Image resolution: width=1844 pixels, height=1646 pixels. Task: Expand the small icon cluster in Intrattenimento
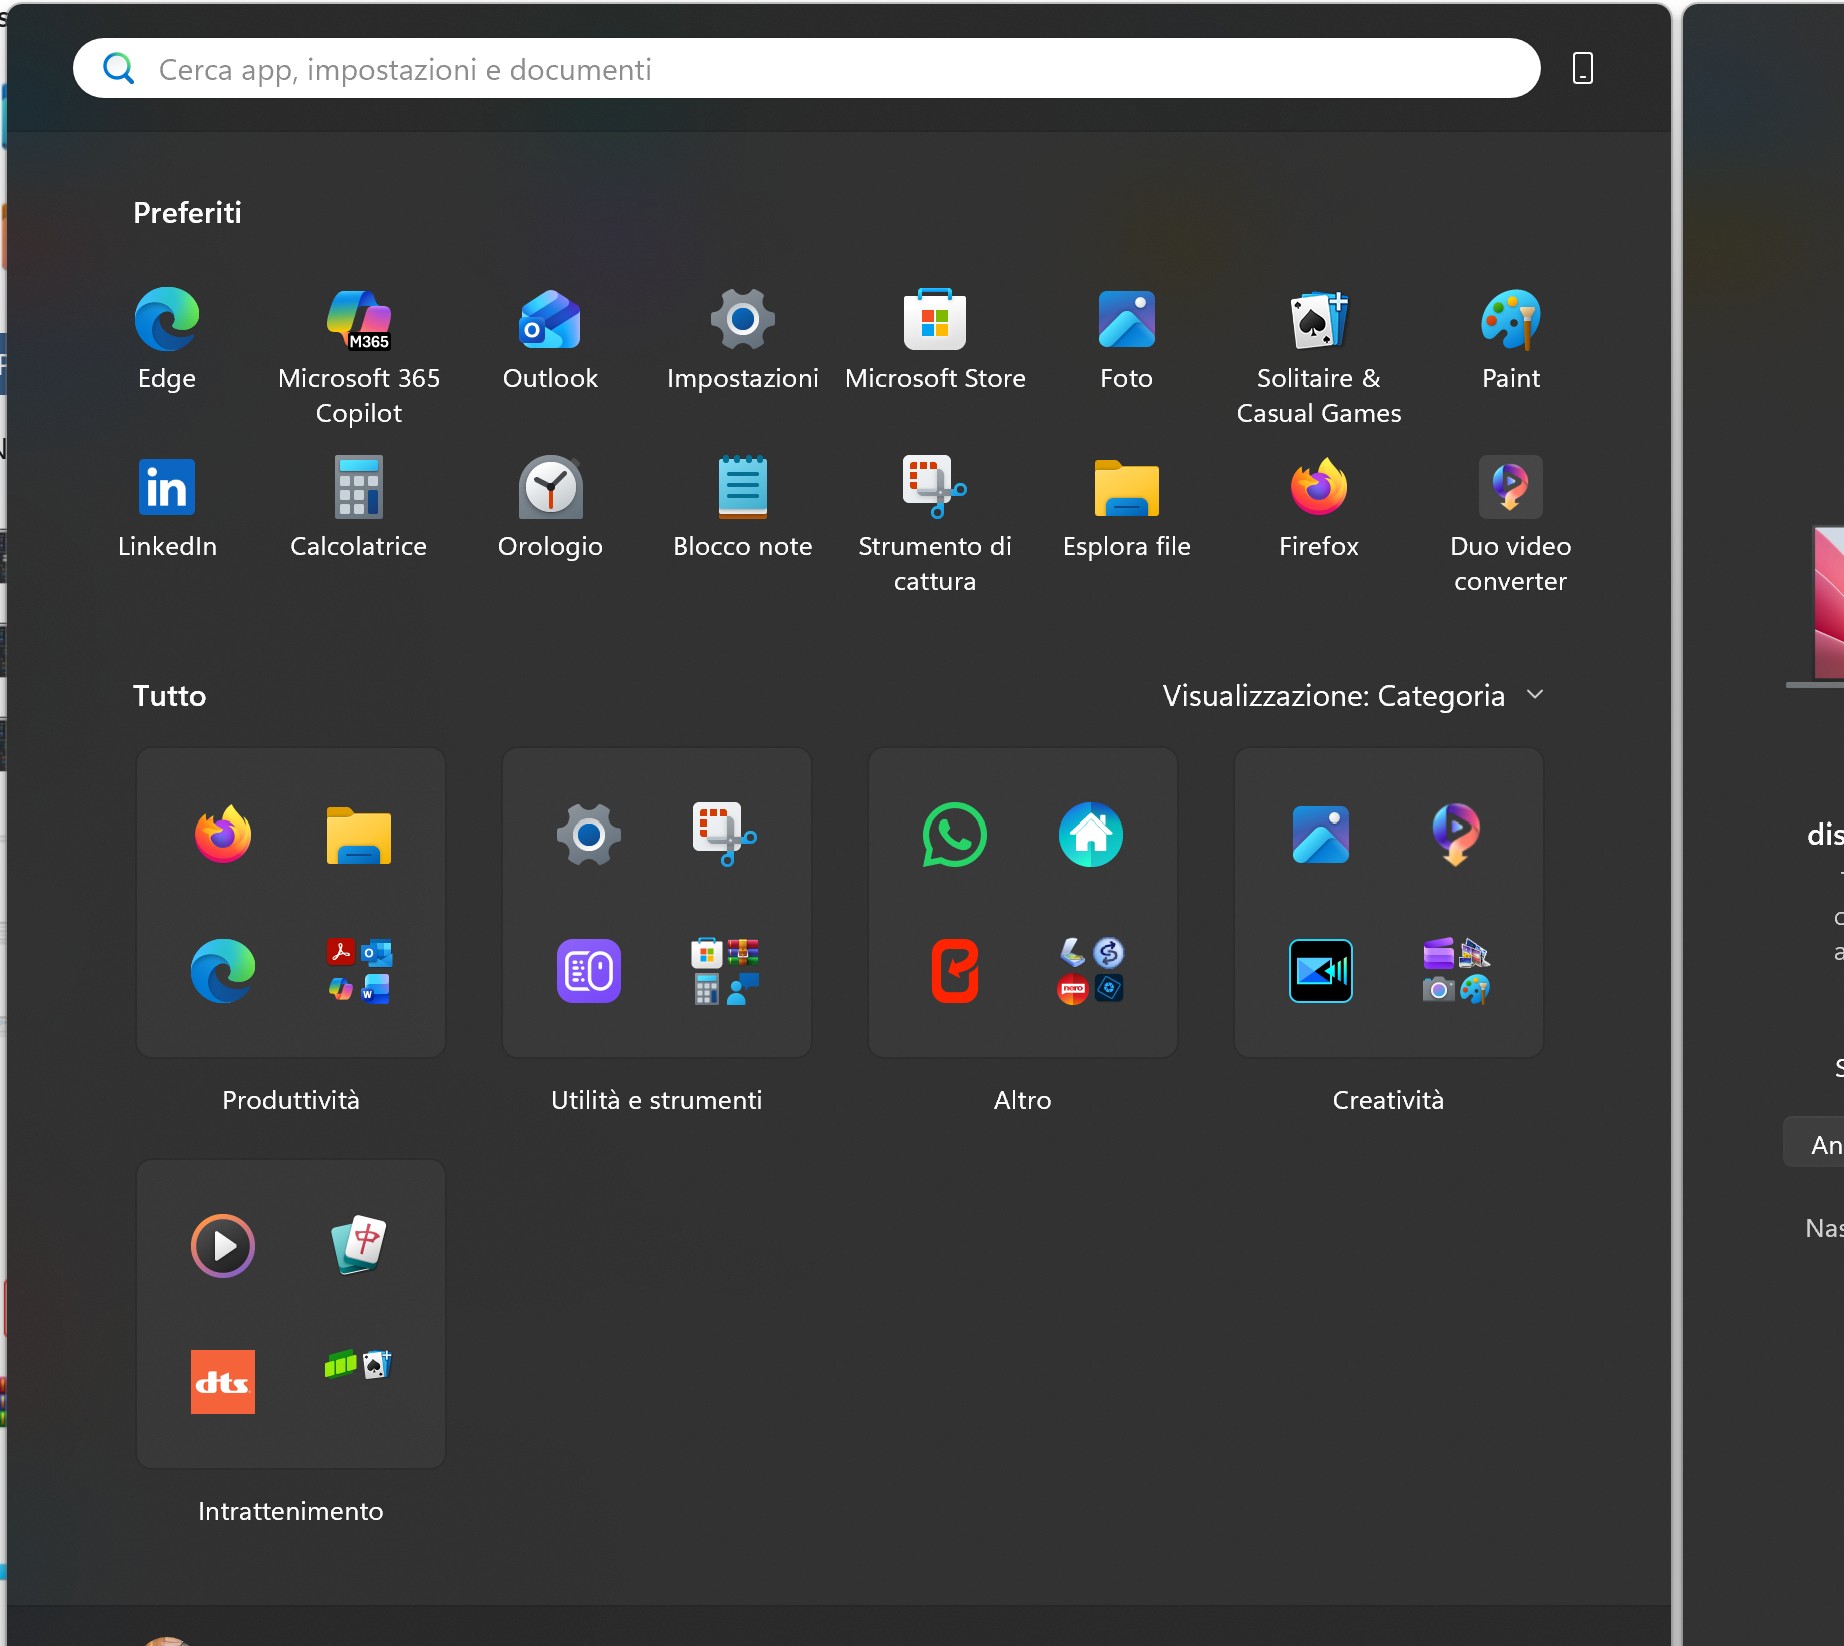359,1364
